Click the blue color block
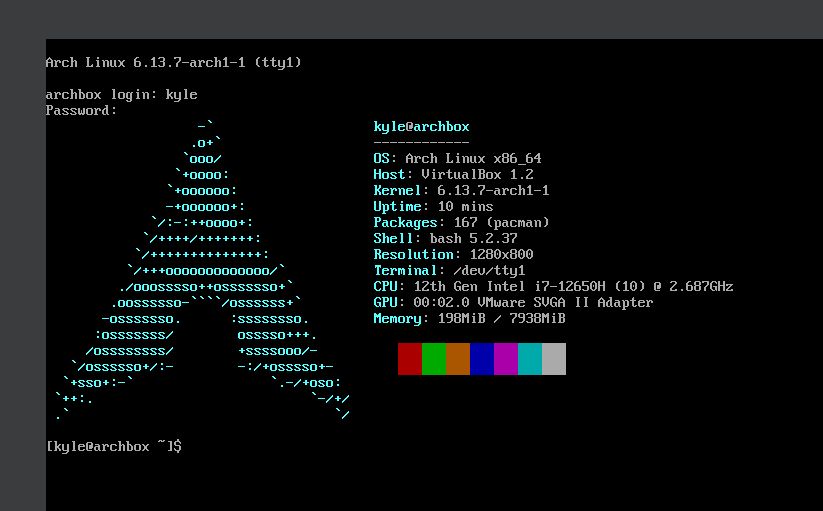 [482, 359]
